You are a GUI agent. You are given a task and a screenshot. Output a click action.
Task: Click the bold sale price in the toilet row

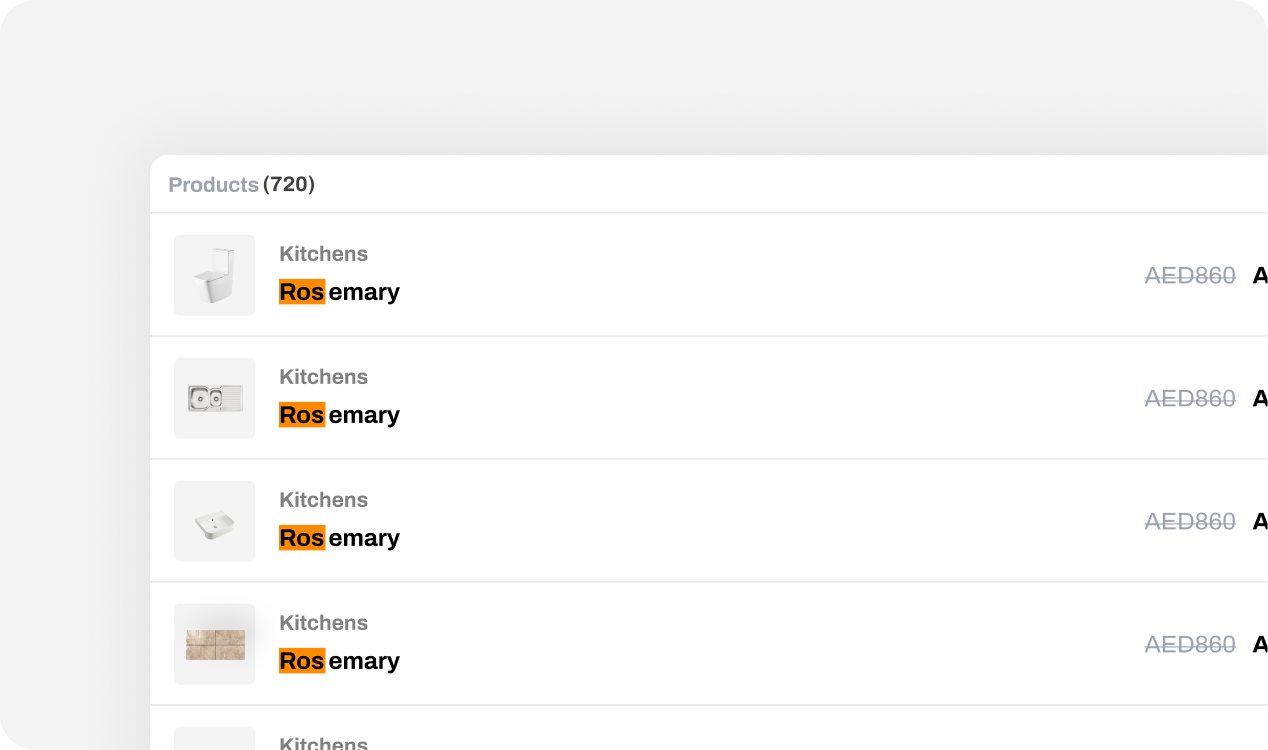[x=1260, y=275]
